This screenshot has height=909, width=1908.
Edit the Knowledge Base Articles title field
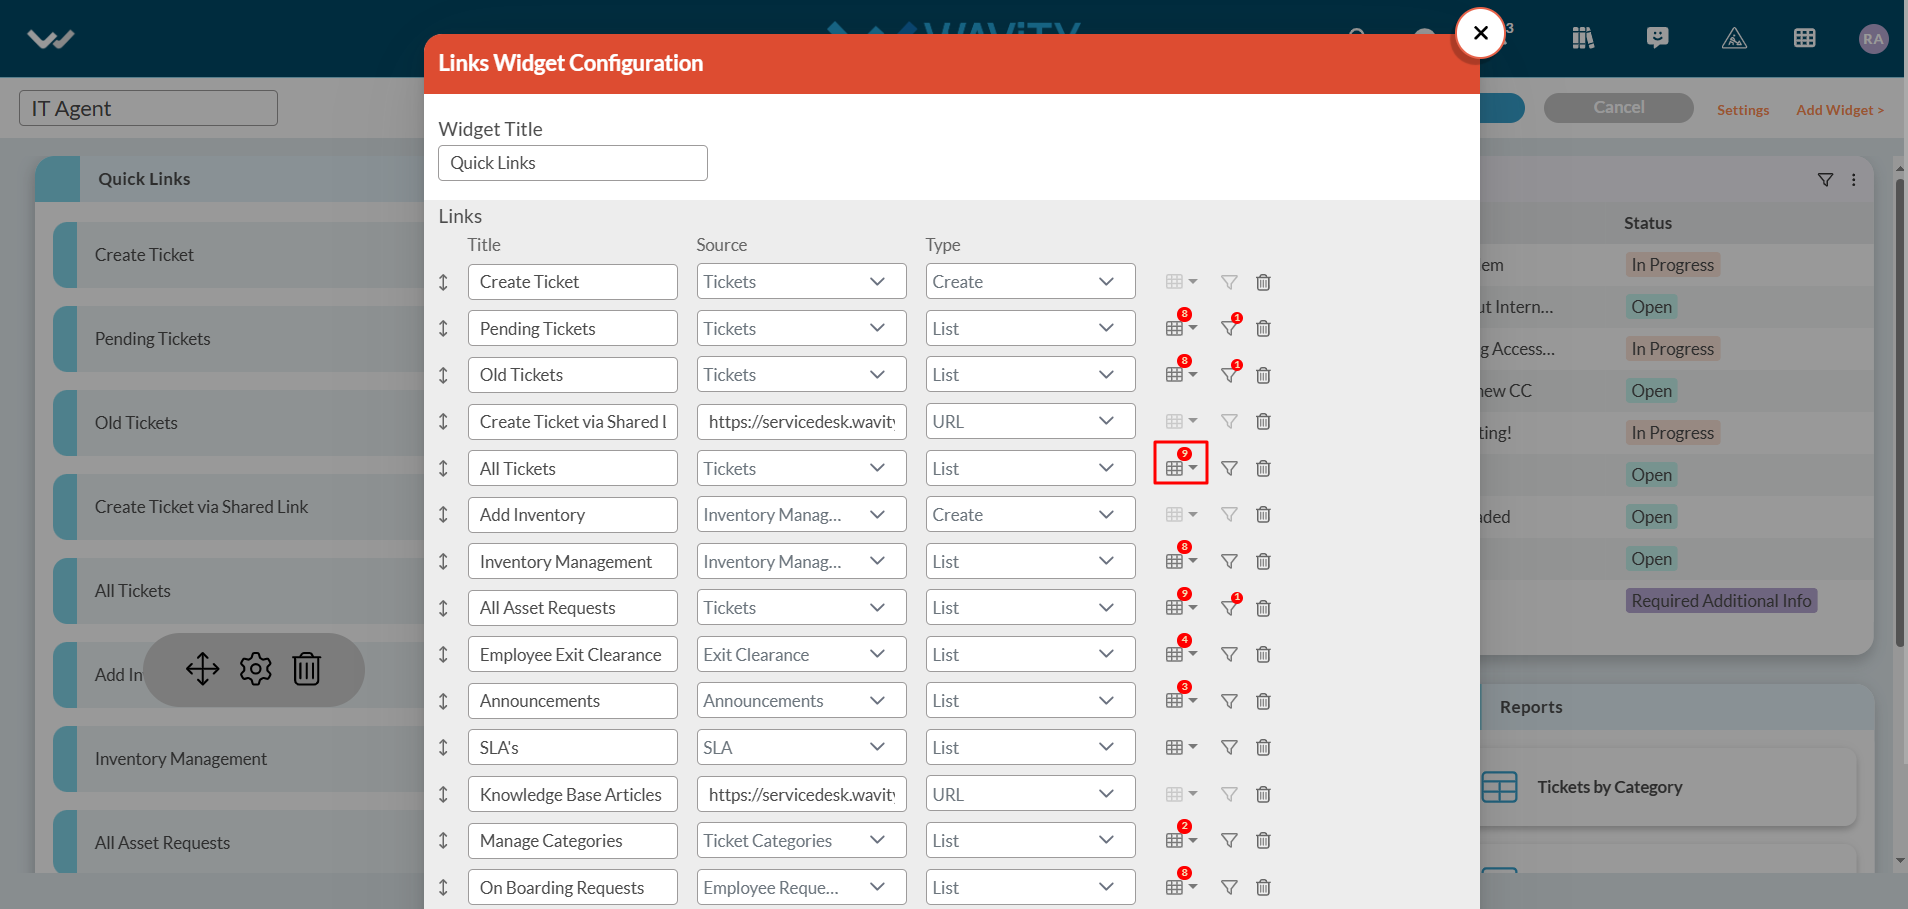[572, 794]
